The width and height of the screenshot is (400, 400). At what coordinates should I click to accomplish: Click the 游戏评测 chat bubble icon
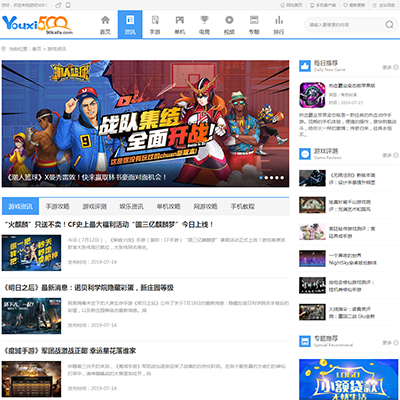click(x=305, y=154)
